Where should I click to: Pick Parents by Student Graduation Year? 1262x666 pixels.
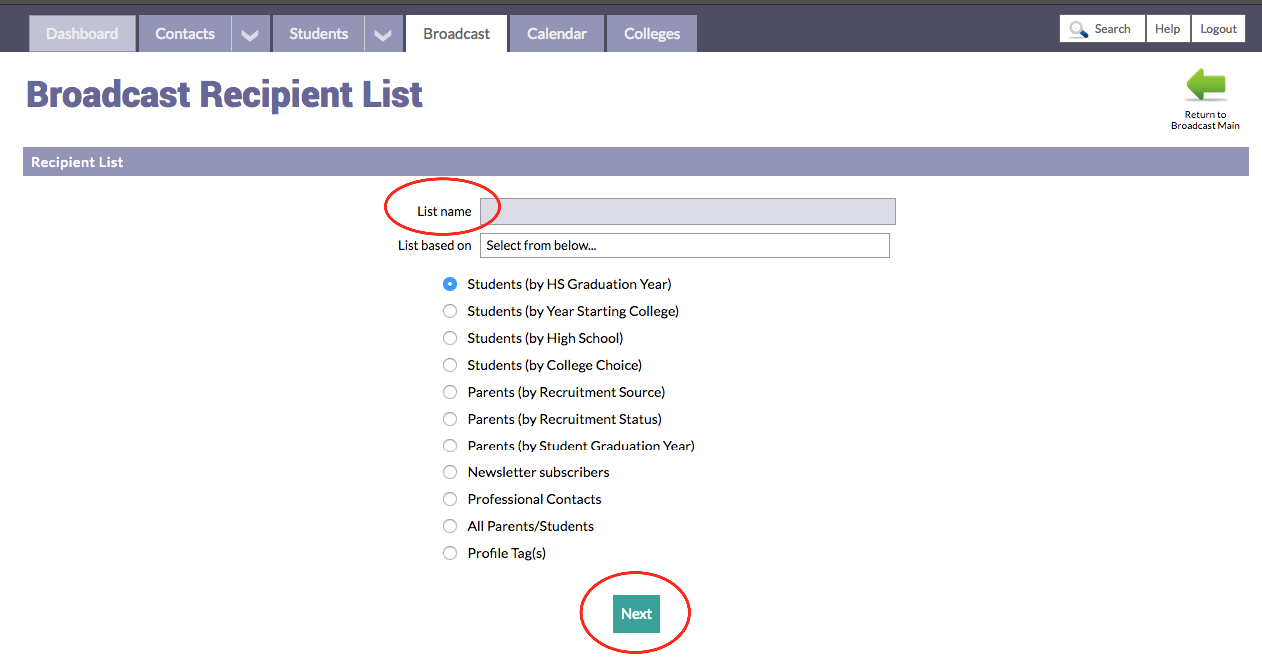click(x=450, y=446)
